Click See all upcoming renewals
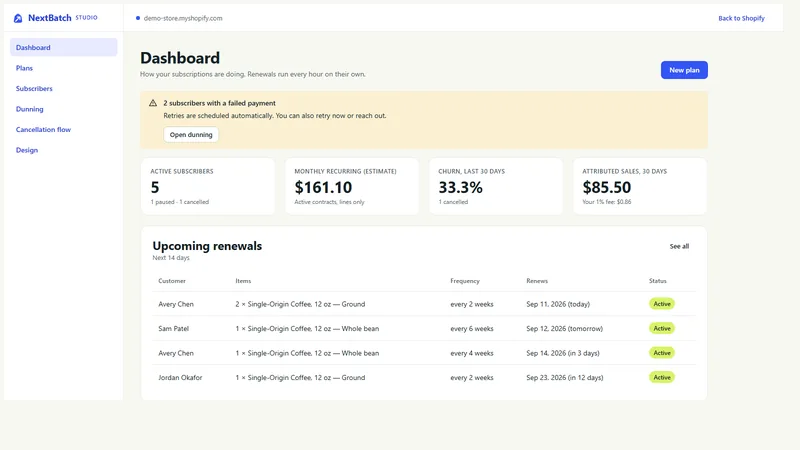 [x=679, y=246]
